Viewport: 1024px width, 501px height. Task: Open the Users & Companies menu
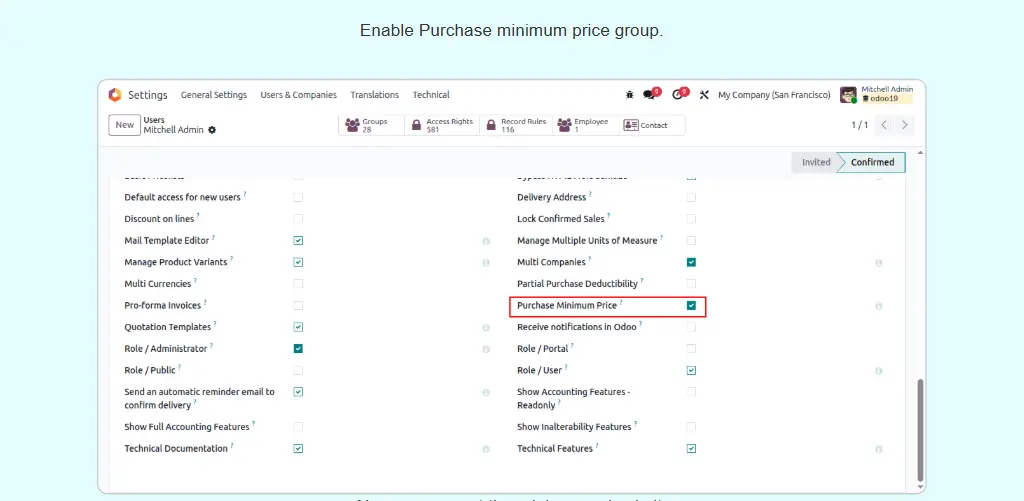pos(298,95)
